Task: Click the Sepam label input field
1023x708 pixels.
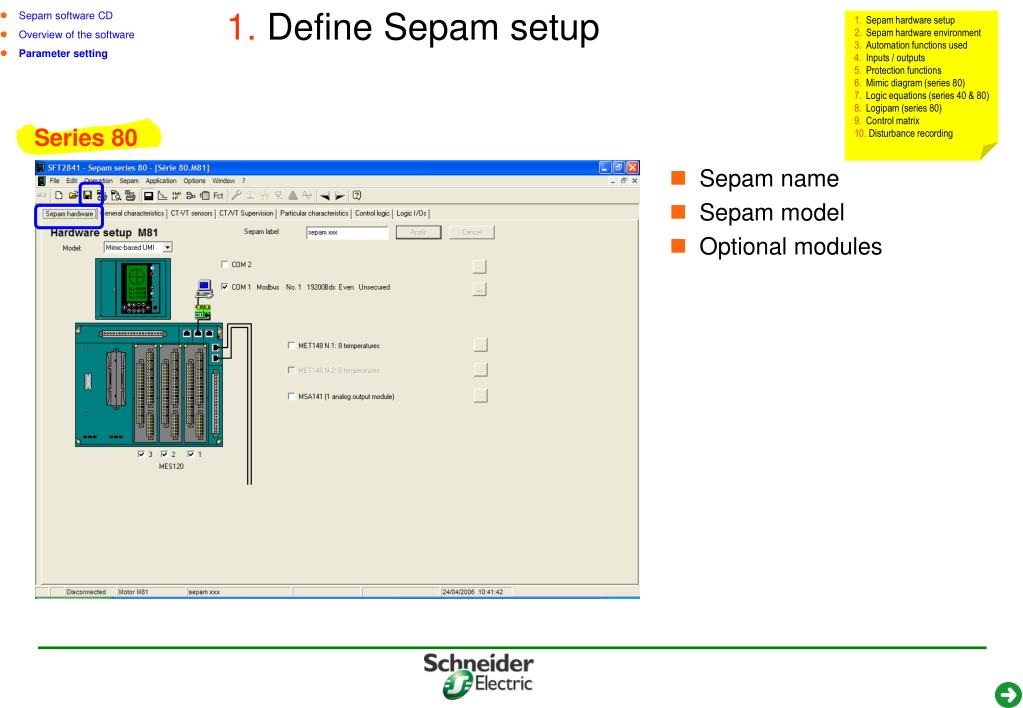Action: click(x=347, y=232)
